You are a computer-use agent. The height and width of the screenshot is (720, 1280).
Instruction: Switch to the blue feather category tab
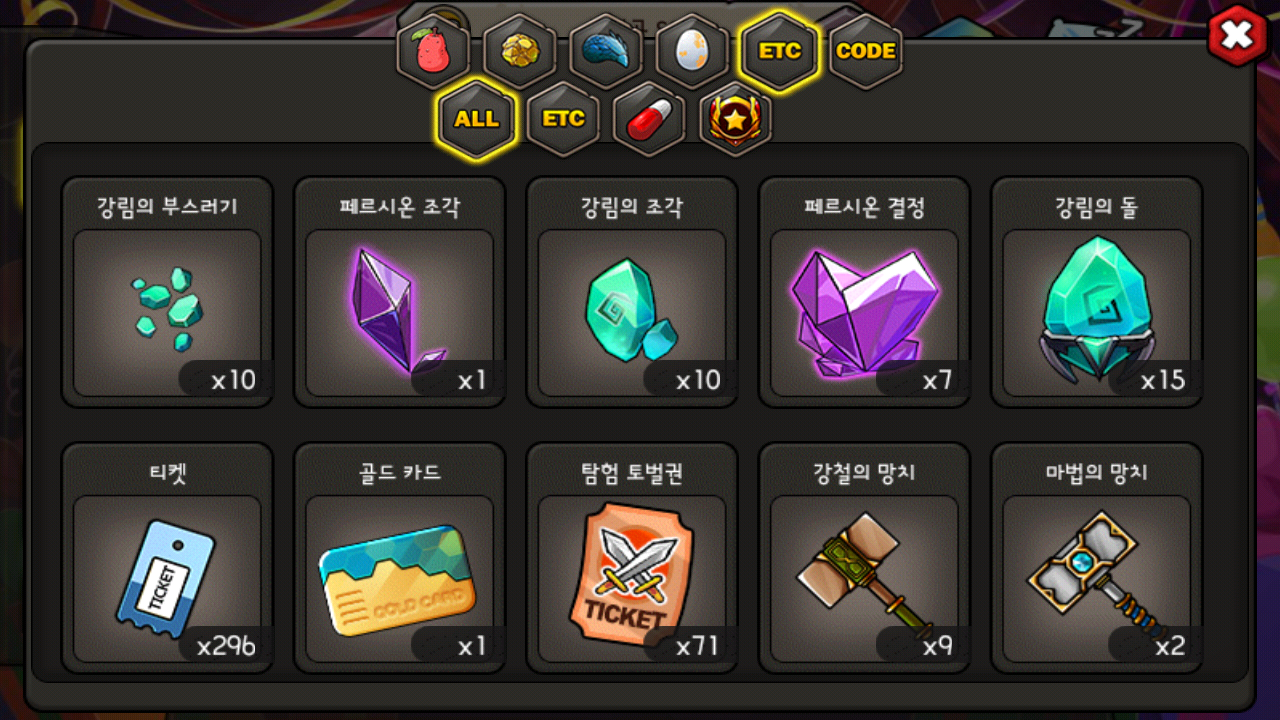pos(606,52)
